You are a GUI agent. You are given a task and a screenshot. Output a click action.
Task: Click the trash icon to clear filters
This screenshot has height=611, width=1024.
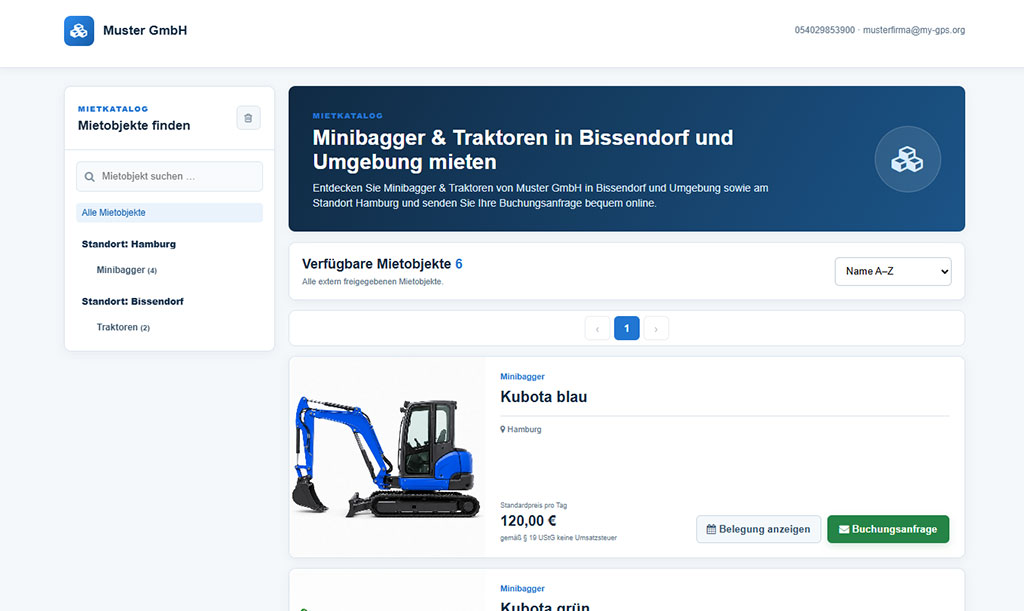tap(248, 118)
